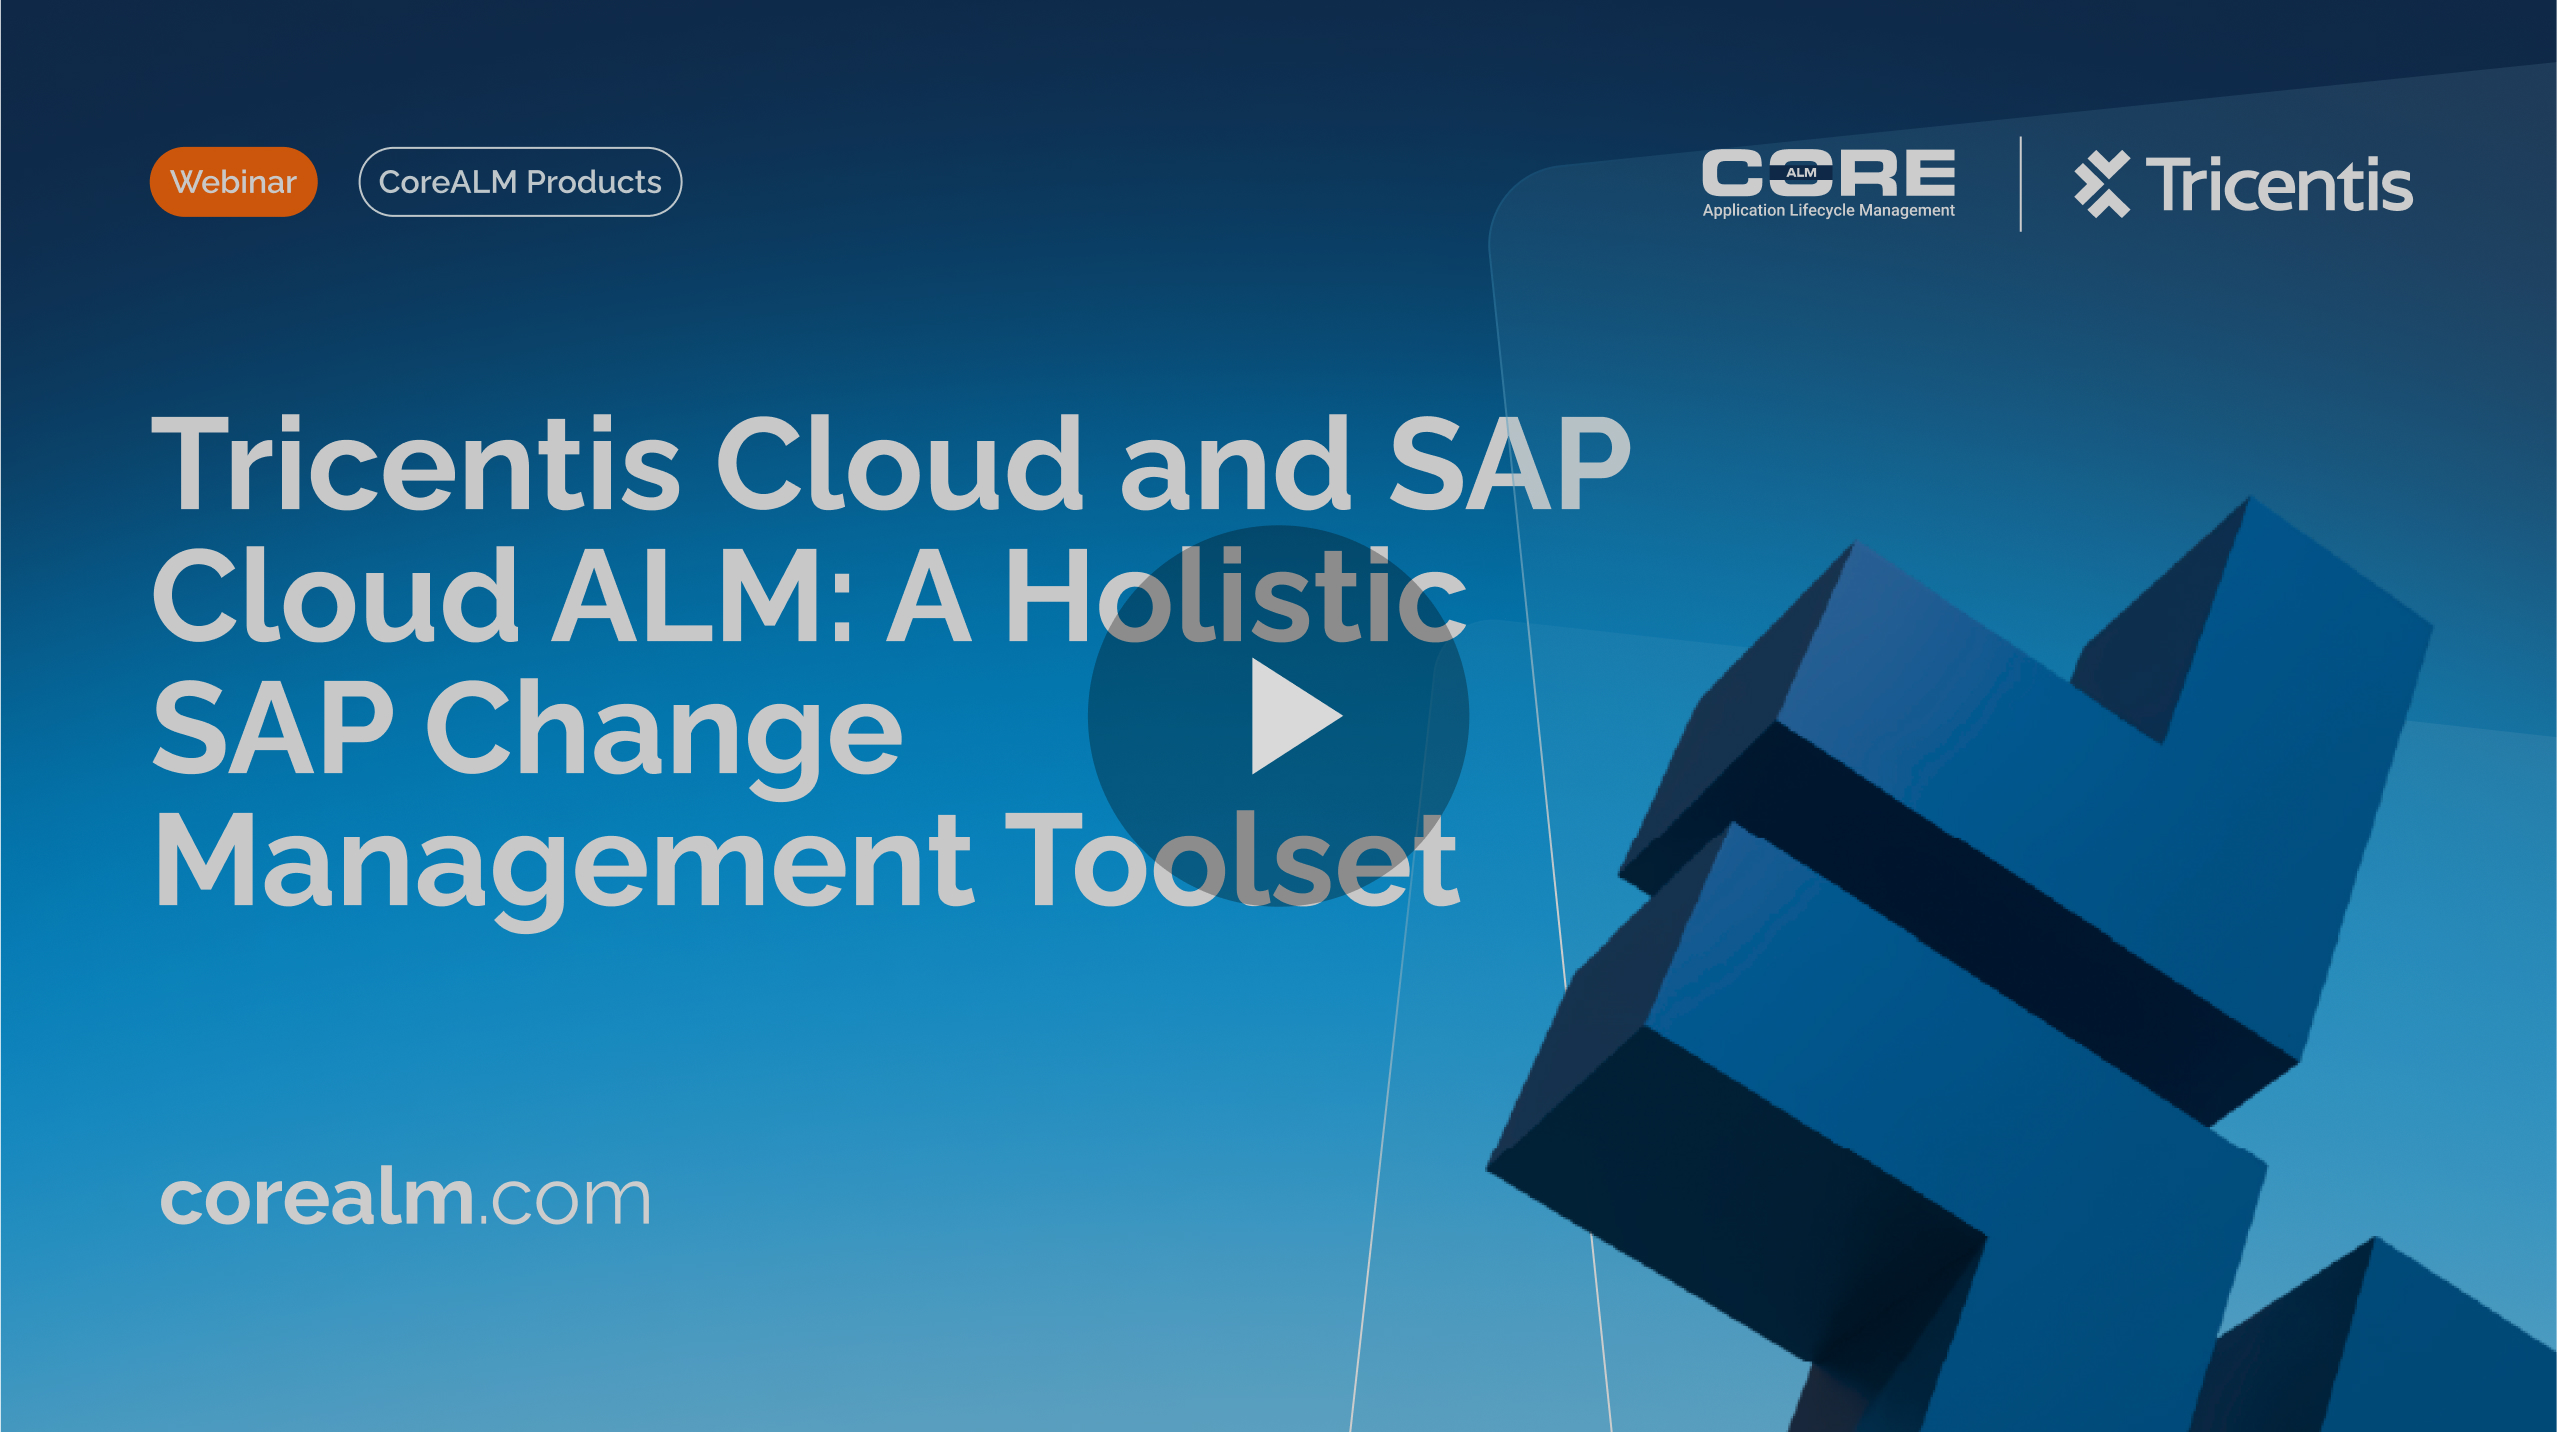Viewport: 2557px width, 1432px height.
Task: Click the orange Webinar badge
Action: [x=233, y=182]
